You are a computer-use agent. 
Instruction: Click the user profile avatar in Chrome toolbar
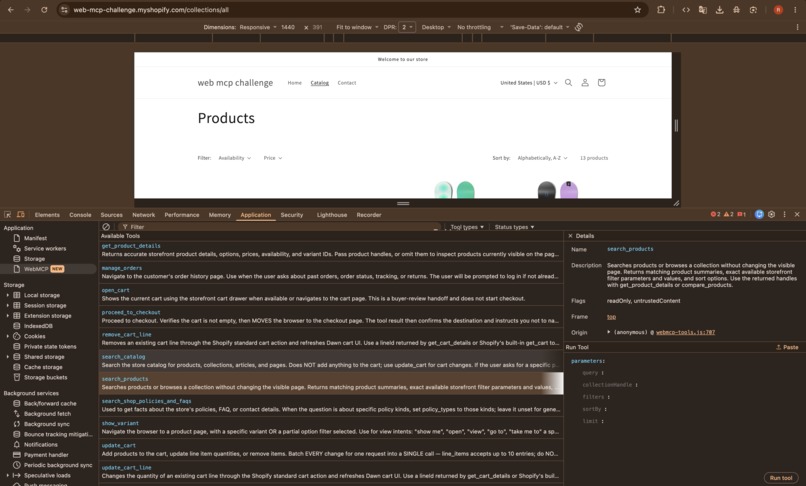coord(778,10)
